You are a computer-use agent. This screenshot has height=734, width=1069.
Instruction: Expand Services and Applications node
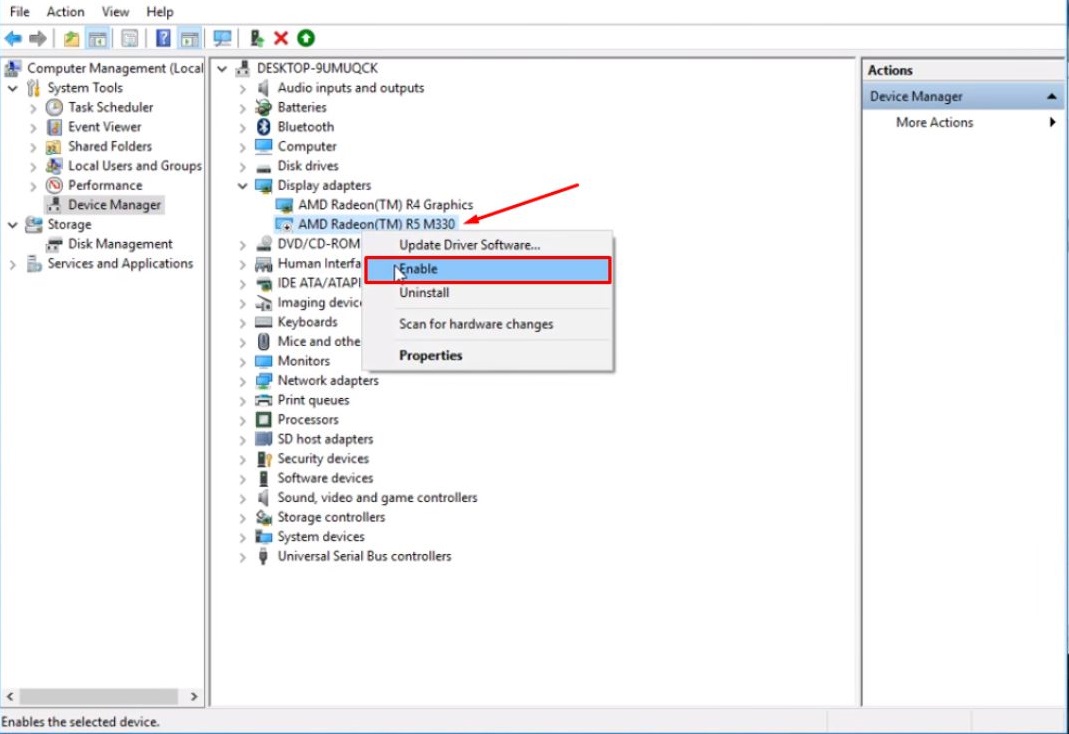pos(12,264)
